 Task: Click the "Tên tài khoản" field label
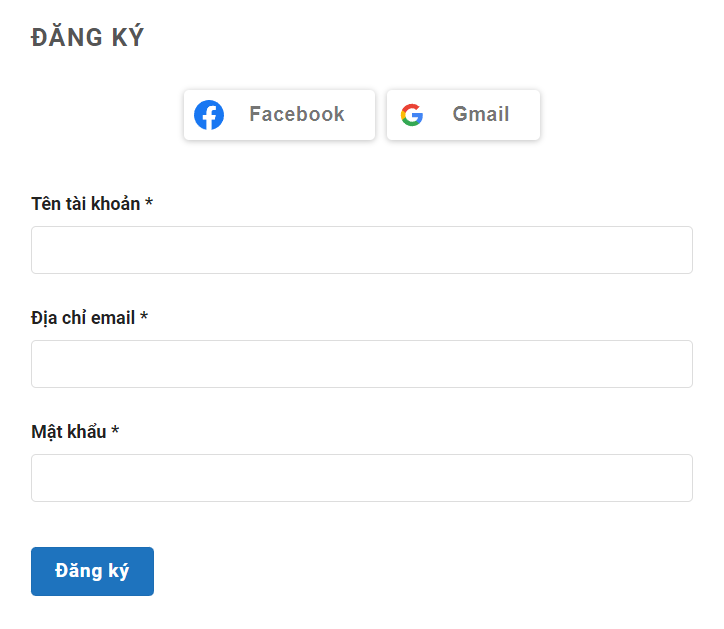[x=86, y=204]
